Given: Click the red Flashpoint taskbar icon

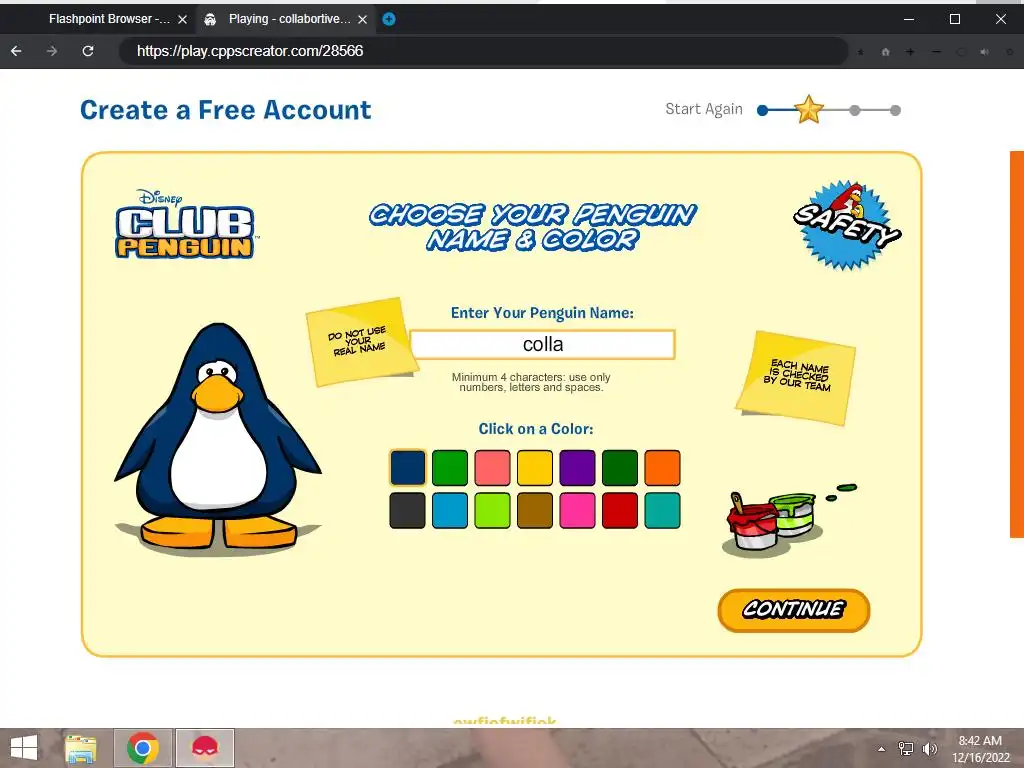Looking at the screenshot, I should click(205, 748).
